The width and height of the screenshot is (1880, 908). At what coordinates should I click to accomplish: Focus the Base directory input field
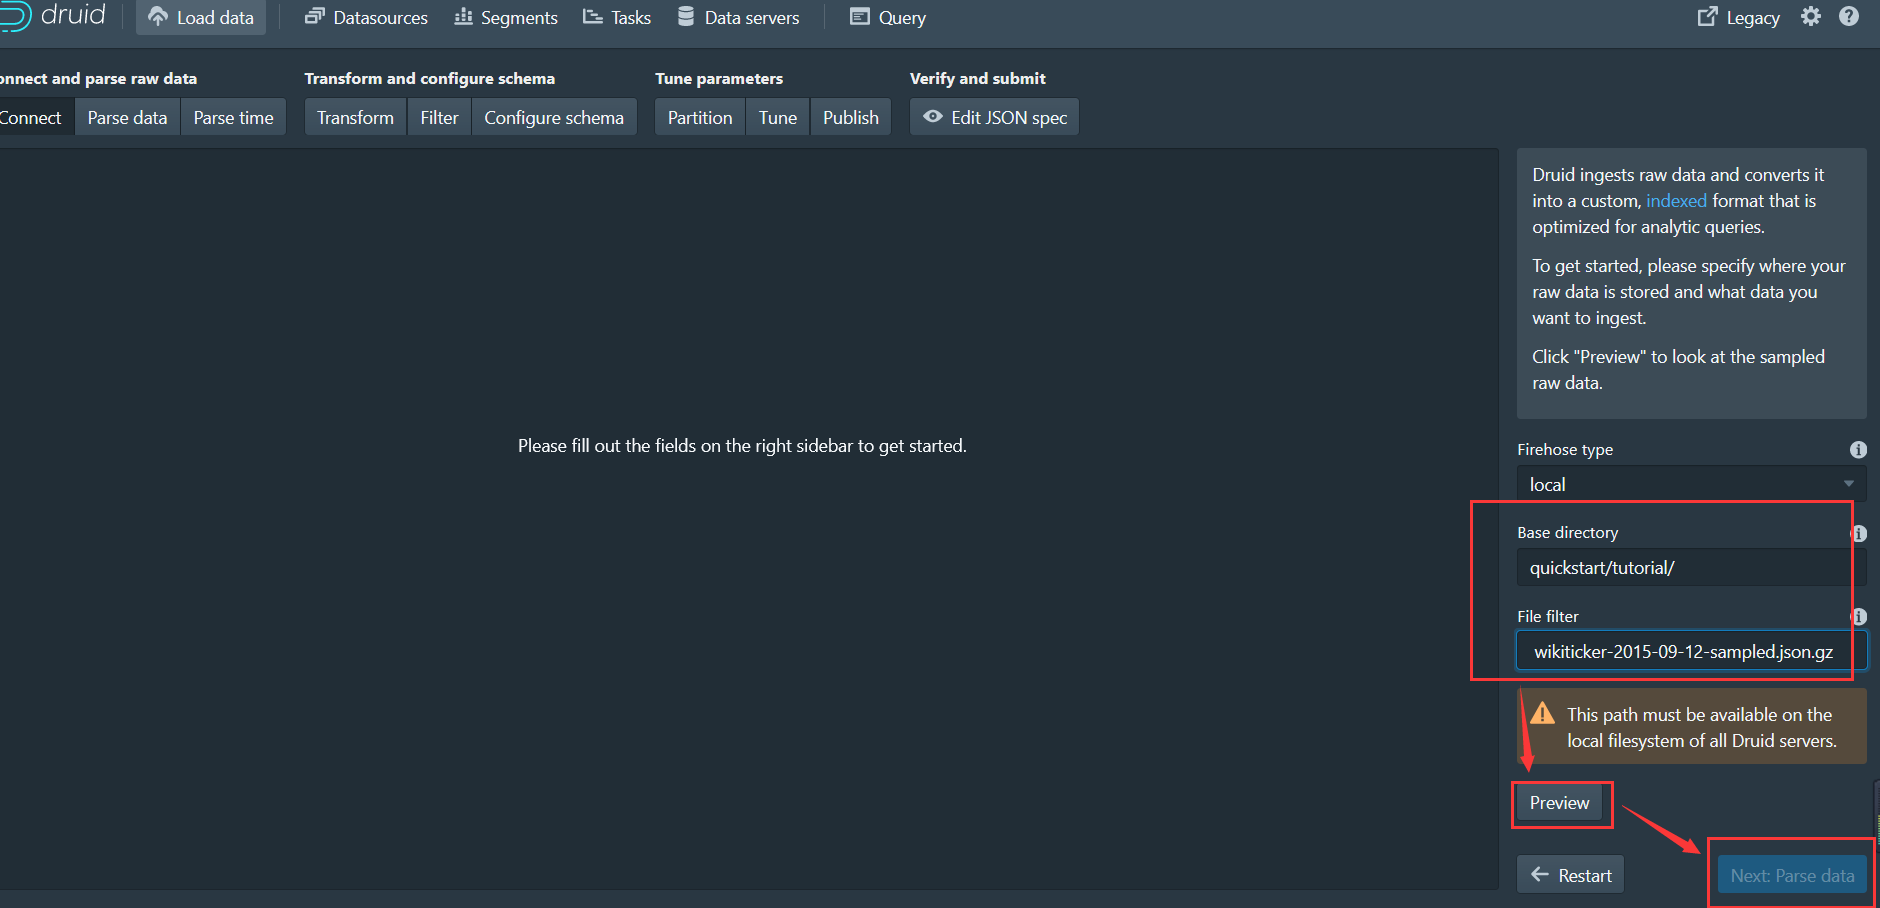coord(1685,568)
